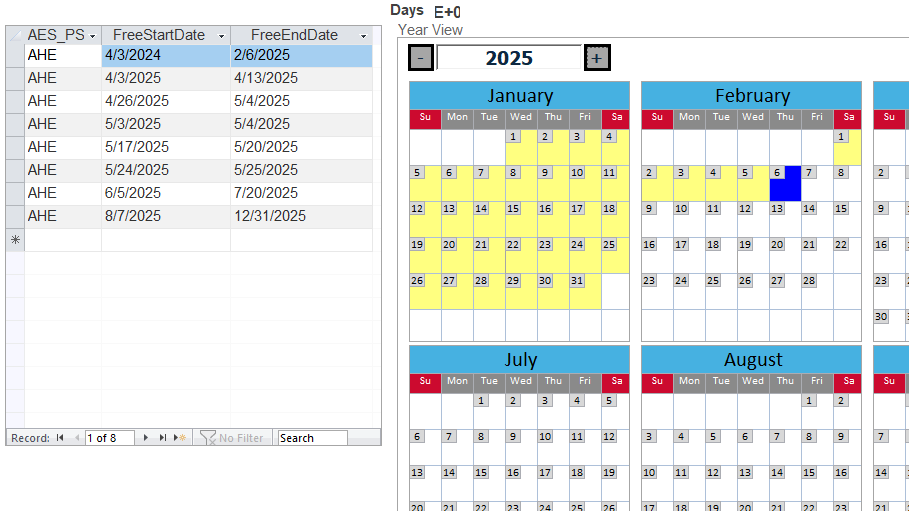This screenshot has height=511, width=909.
Task: Go to first record navigation arrow
Action: coord(60,438)
